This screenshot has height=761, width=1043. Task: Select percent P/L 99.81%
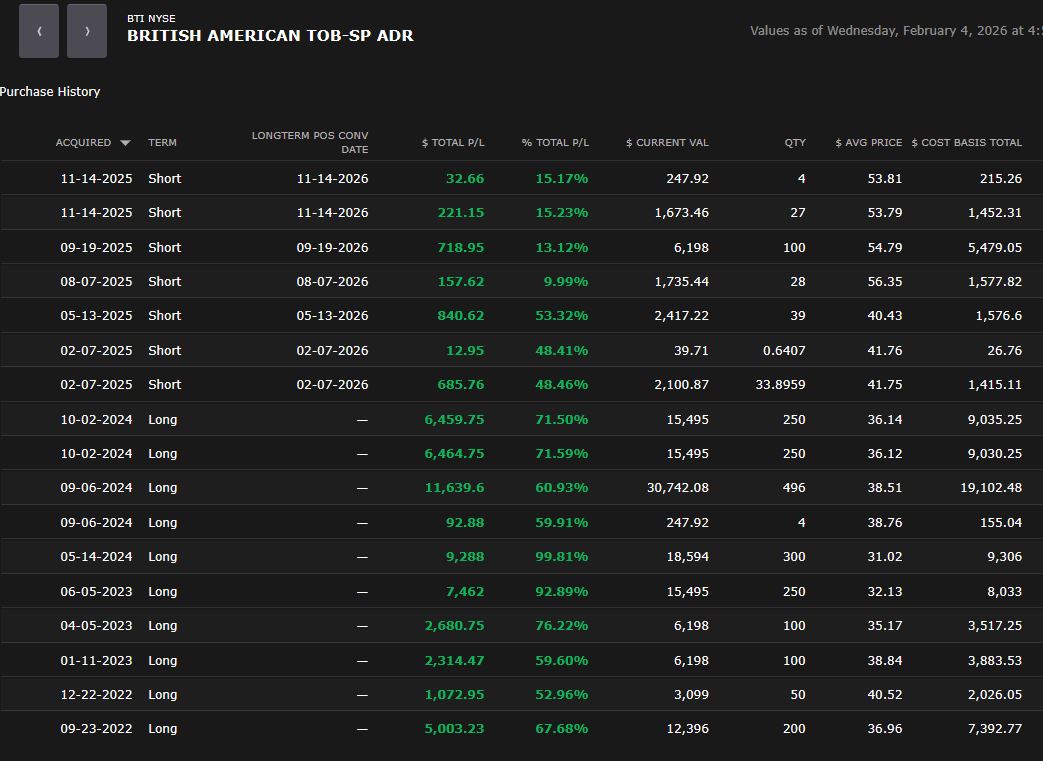[562, 557]
